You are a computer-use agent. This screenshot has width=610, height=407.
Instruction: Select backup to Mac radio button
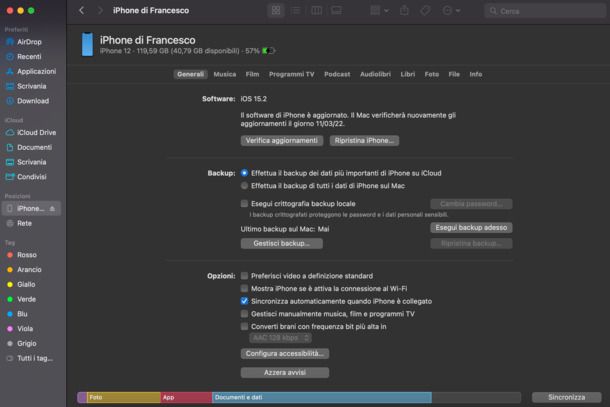[x=244, y=186]
